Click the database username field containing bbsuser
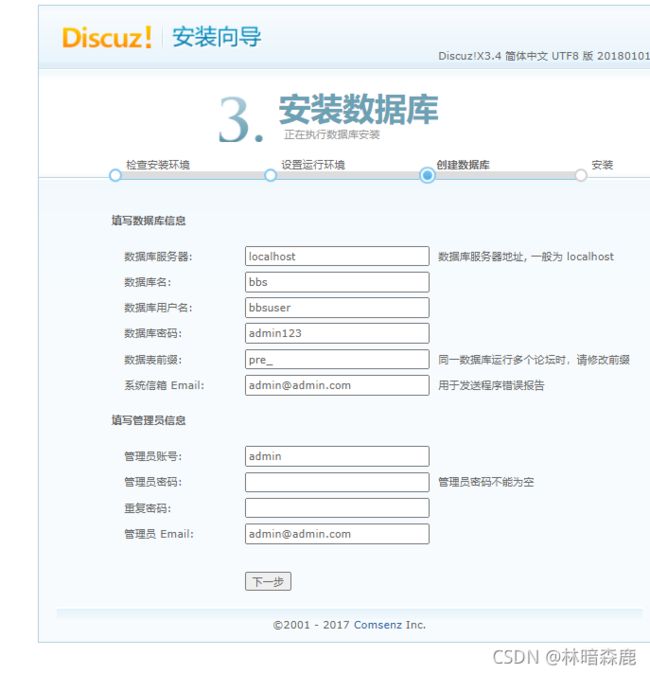 [x=337, y=307]
